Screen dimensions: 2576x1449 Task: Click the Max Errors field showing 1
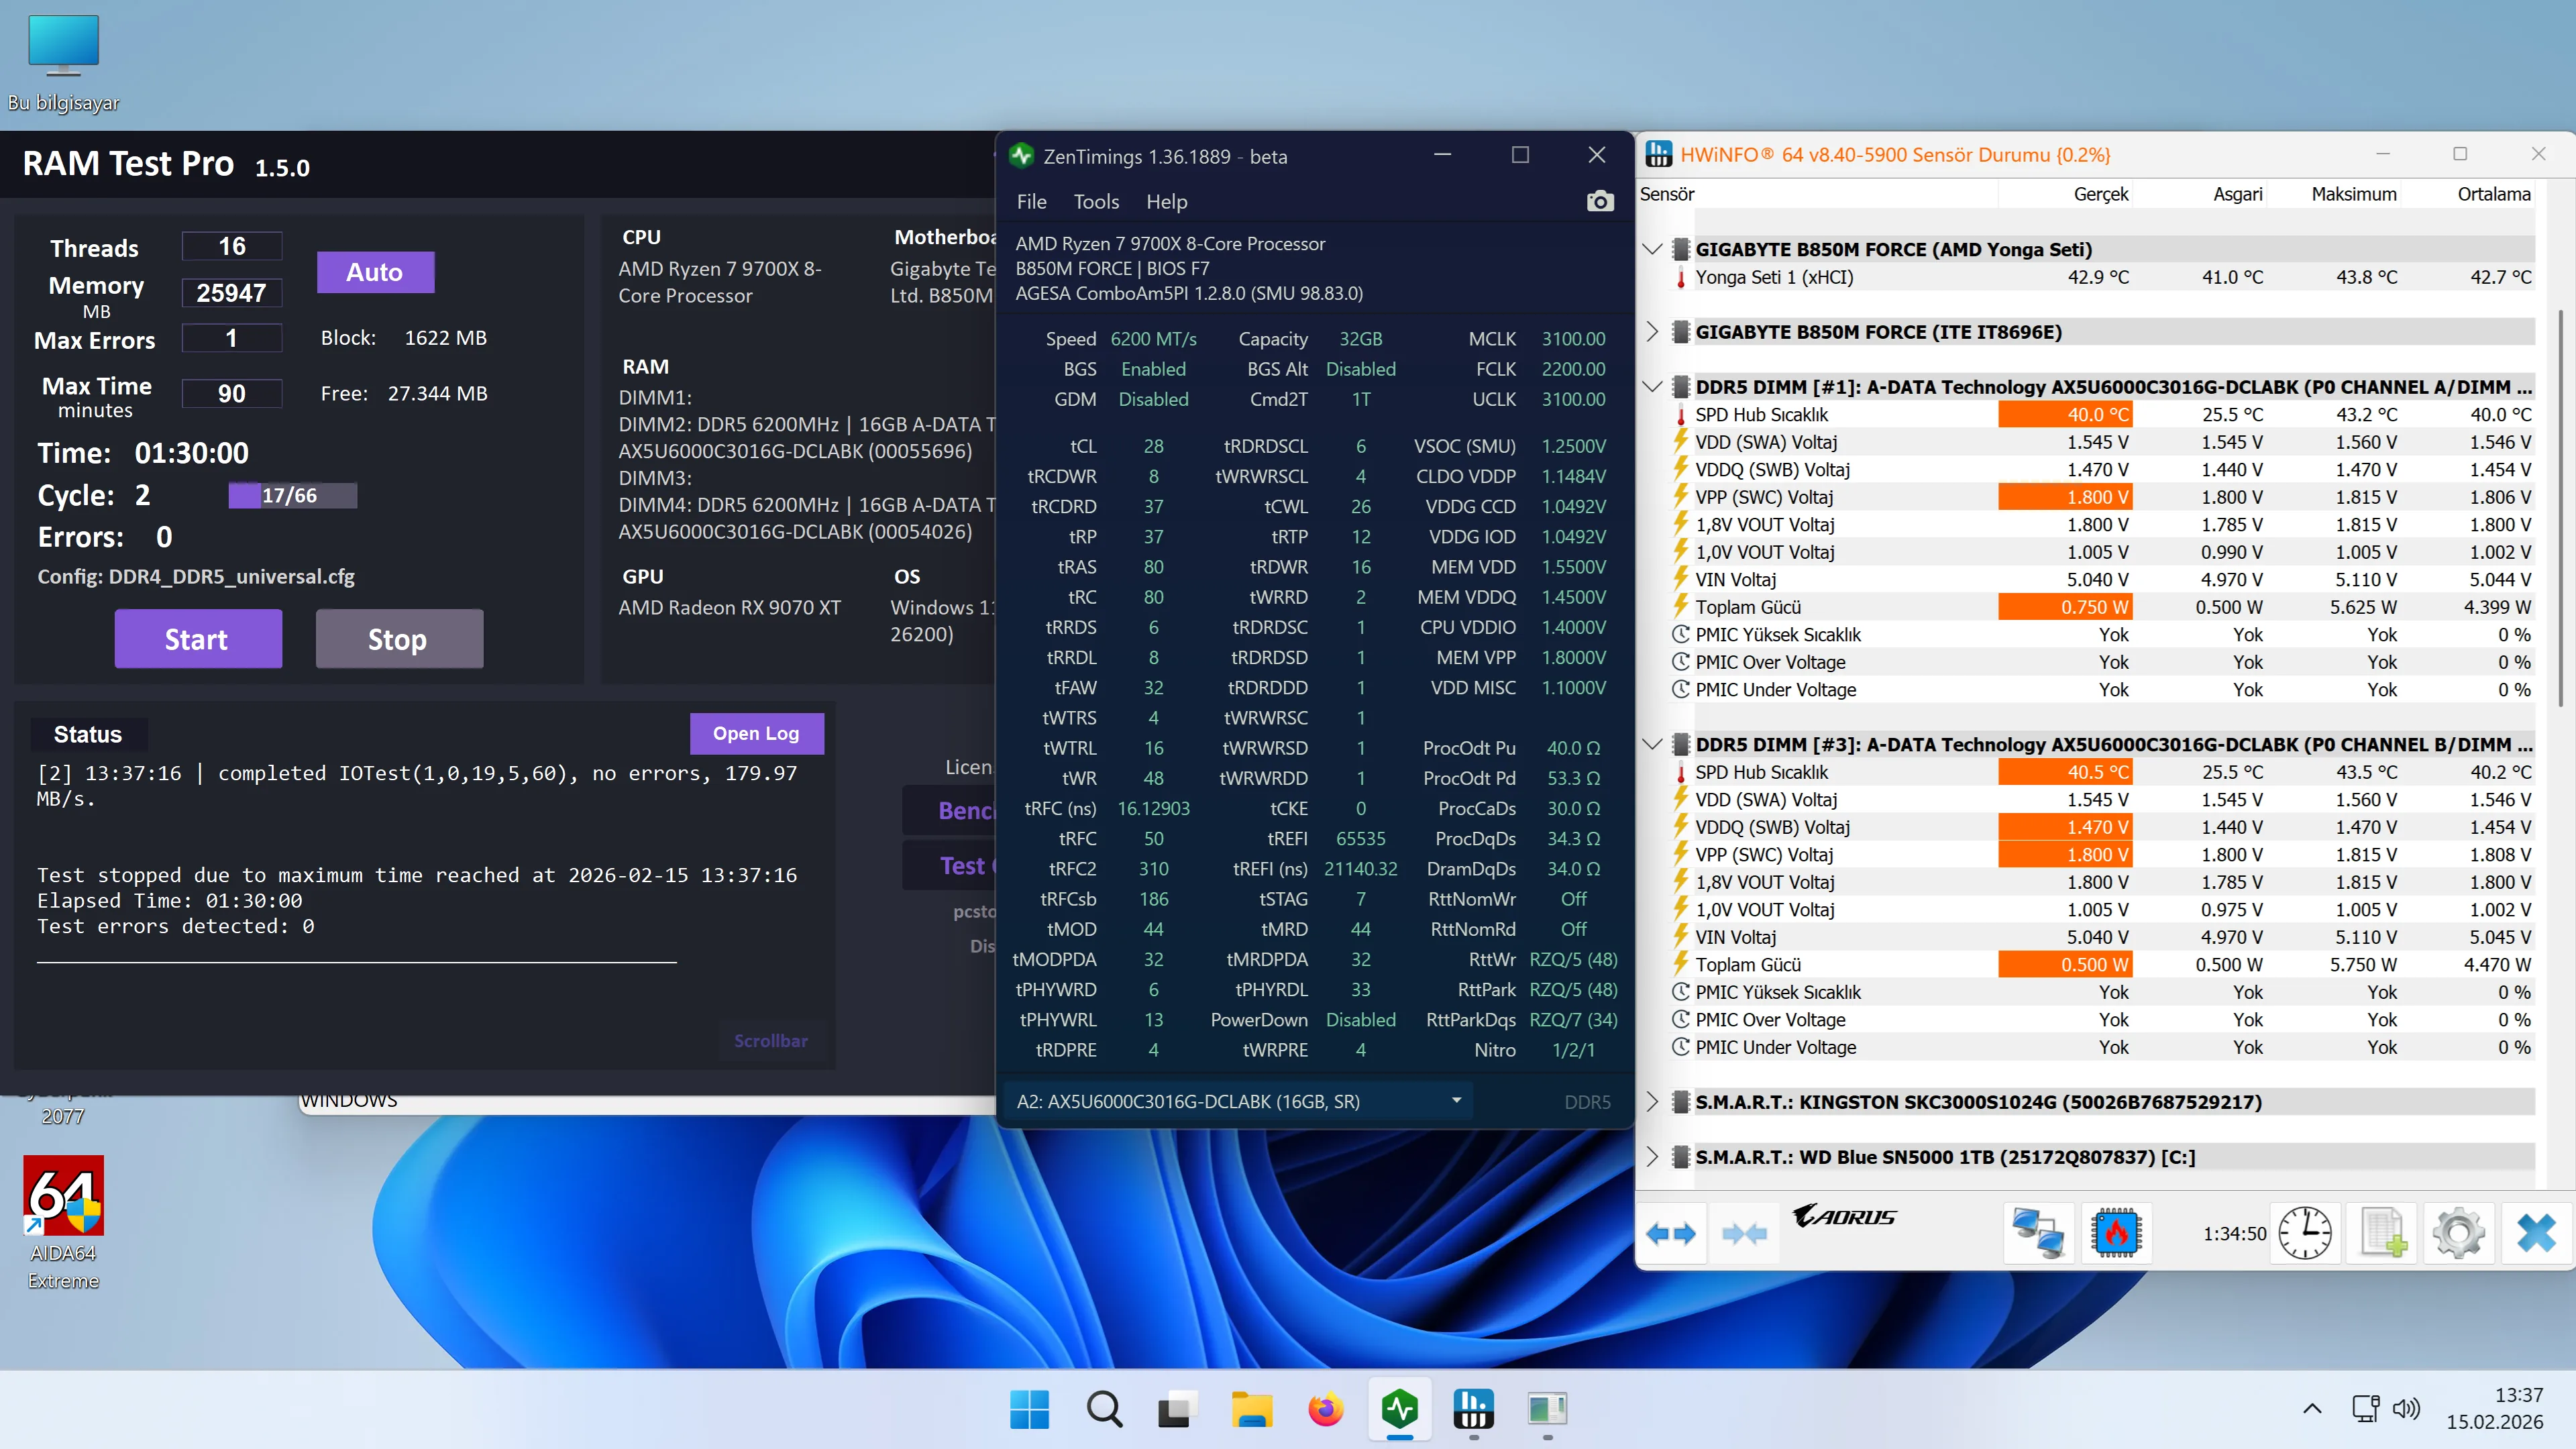point(232,338)
